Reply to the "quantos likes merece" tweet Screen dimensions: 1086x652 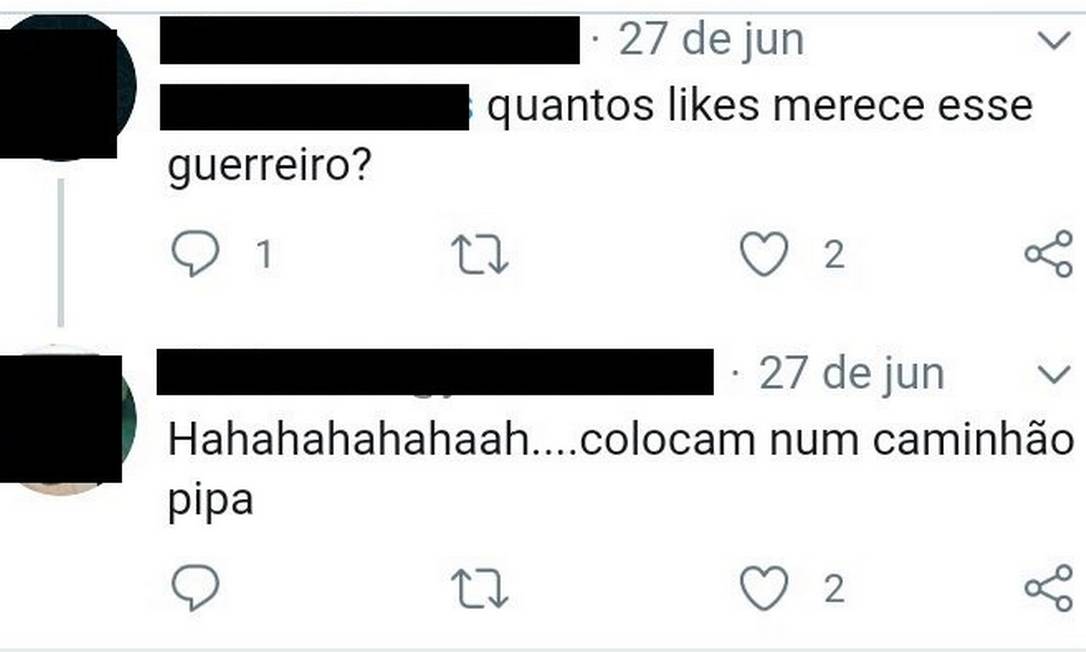click(195, 254)
